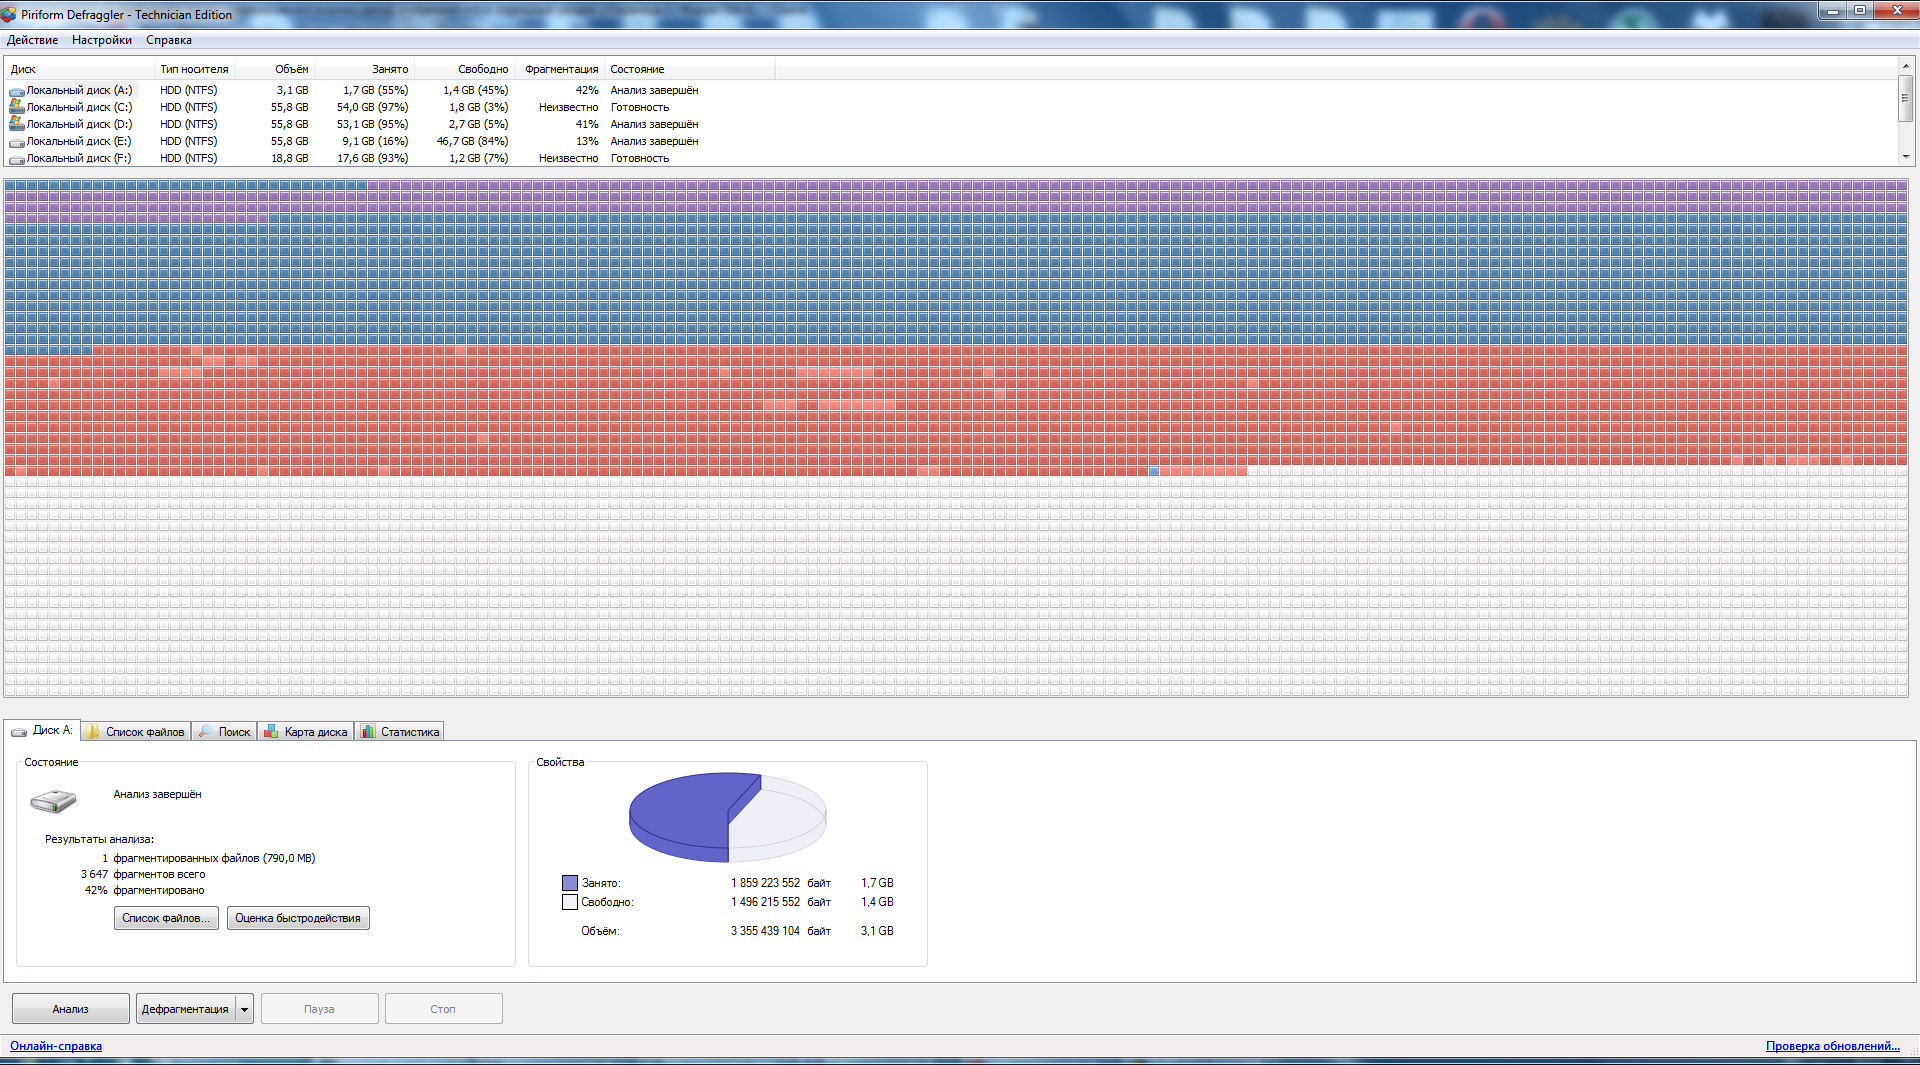Open the Онлайн-справка link
1920x1065 pixels.
pyautogui.click(x=56, y=1046)
